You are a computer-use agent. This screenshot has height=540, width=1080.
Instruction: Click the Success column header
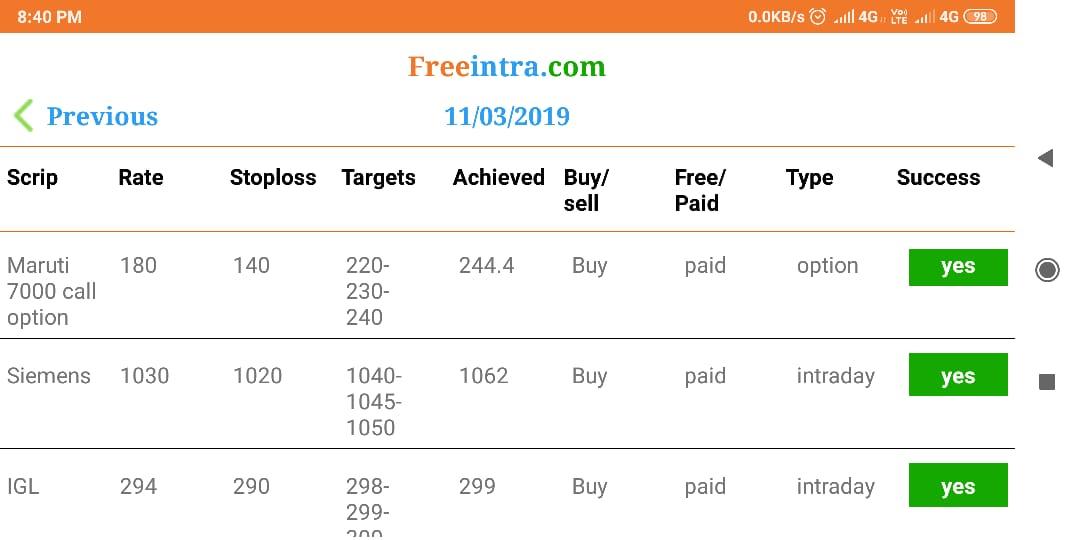click(x=938, y=178)
